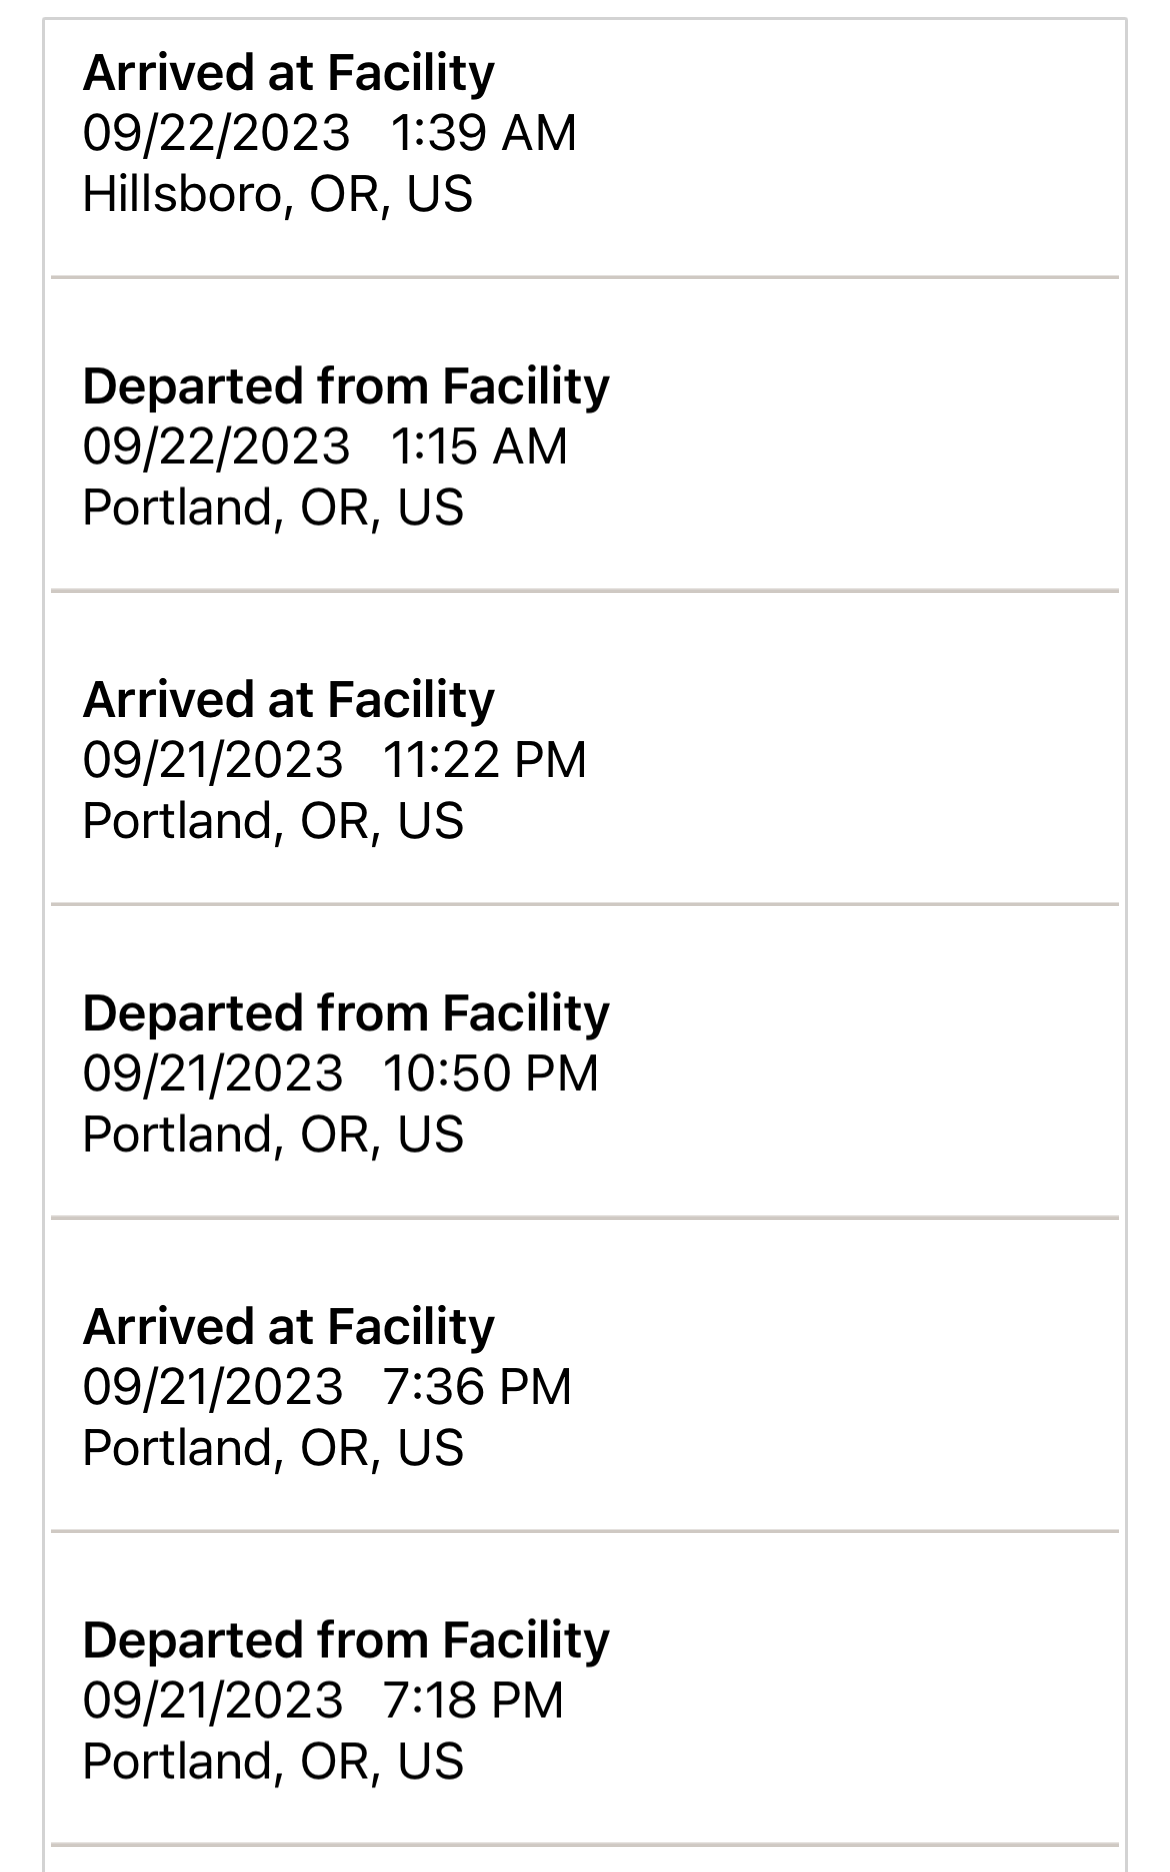Click the Hillsboro Arrived at Facility heading
This screenshot has height=1872, width=1170.
[x=288, y=73]
